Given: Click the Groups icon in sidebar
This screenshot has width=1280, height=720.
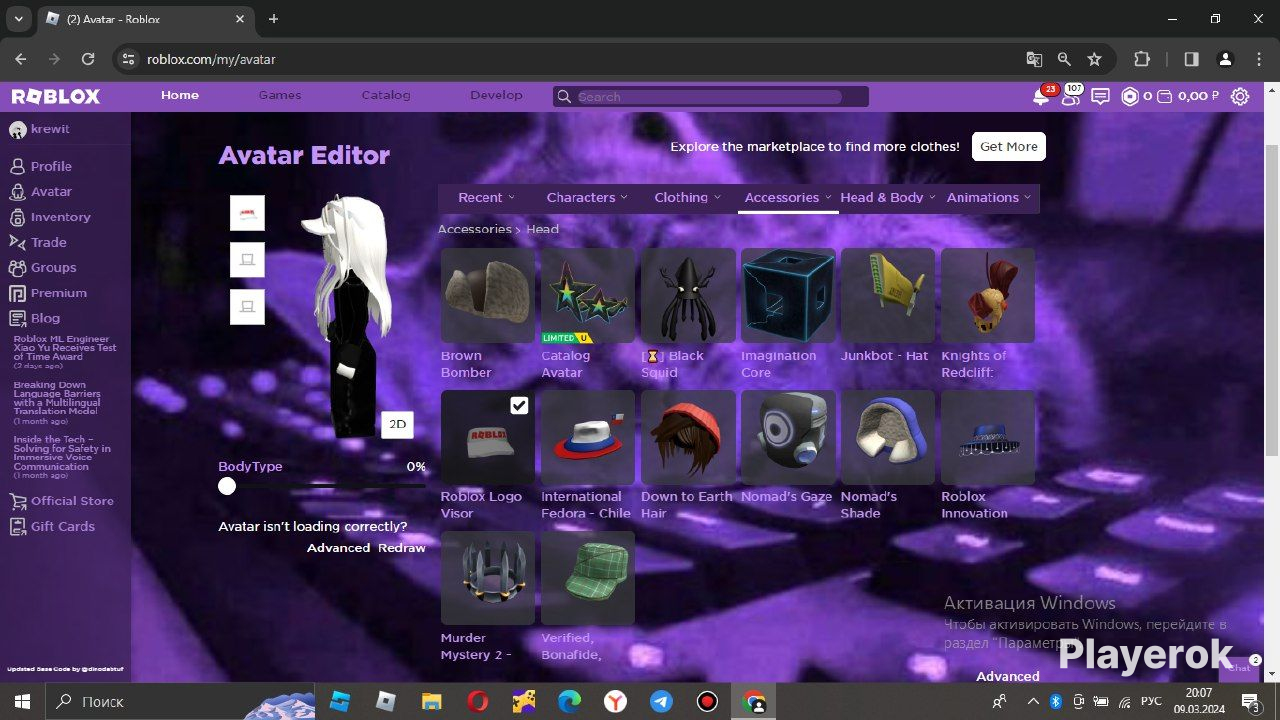Looking at the screenshot, I should pyautogui.click(x=17, y=268).
